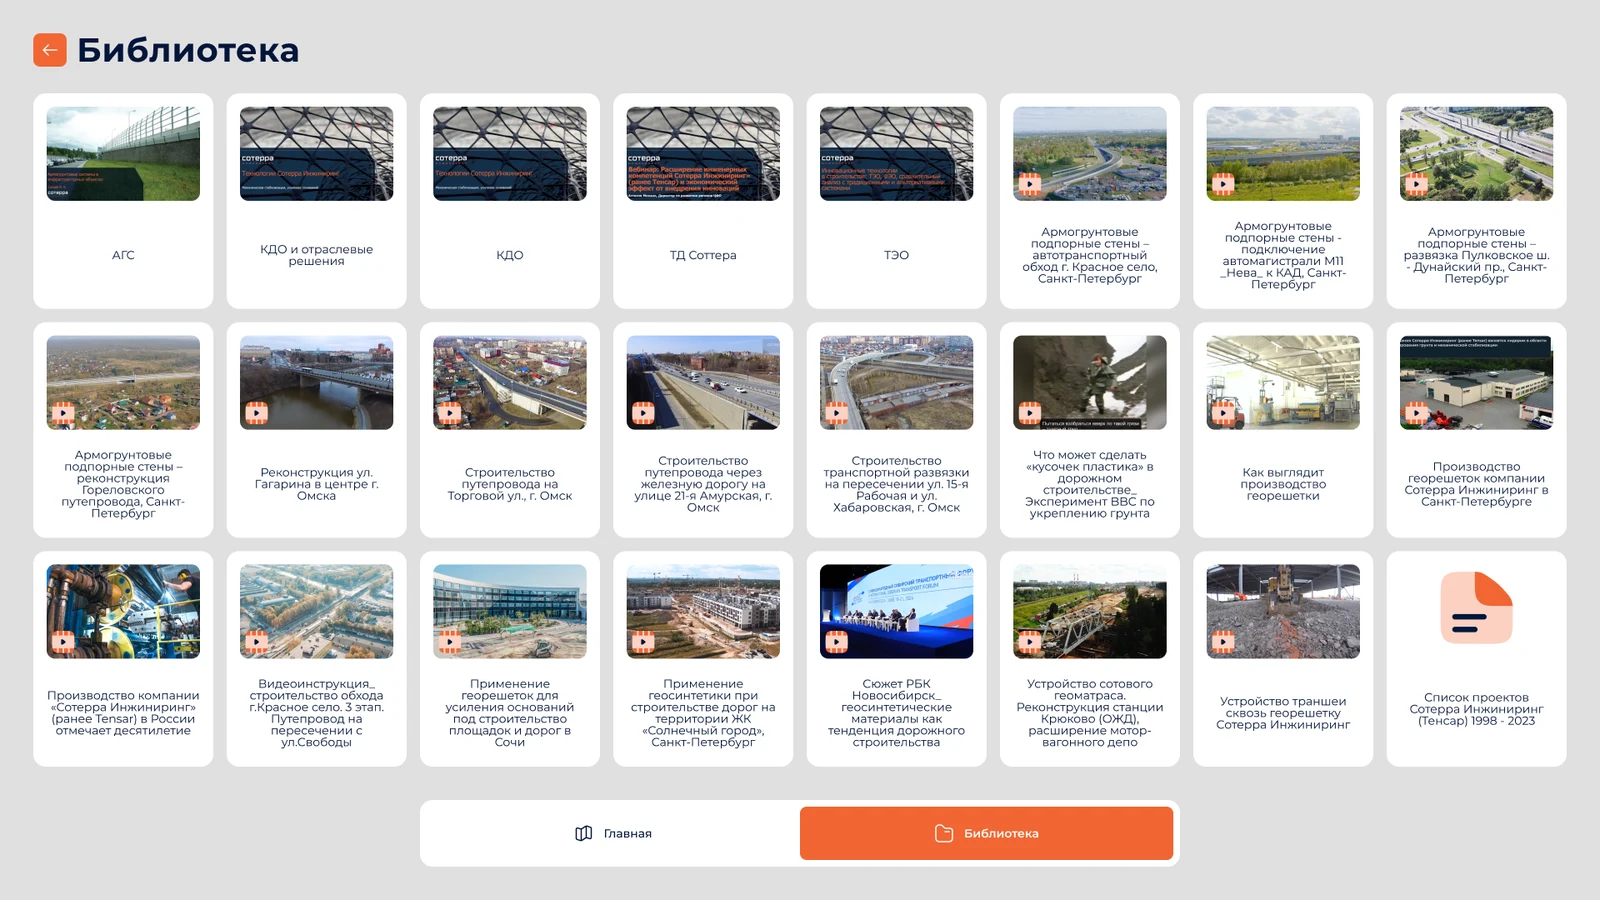Select the Библиотека tab
1600x900 pixels.
pyautogui.click(x=986, y=833)
